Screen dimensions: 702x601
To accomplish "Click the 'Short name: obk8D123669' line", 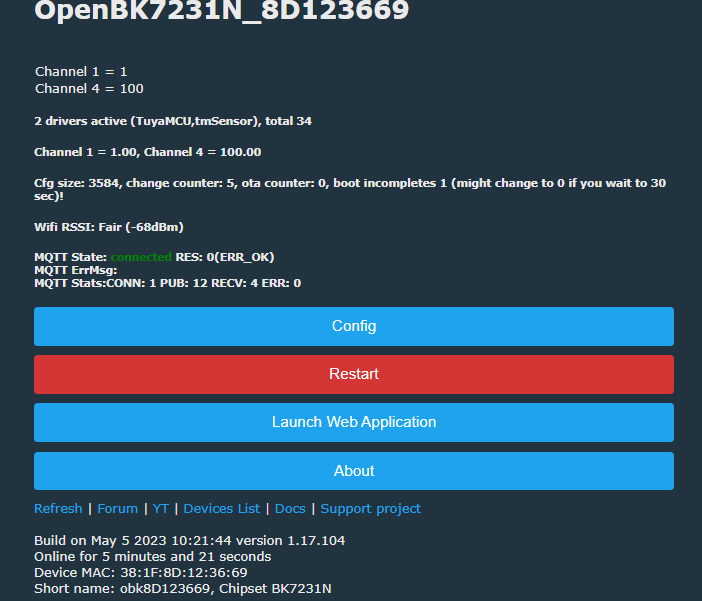I will click(183, 588).
